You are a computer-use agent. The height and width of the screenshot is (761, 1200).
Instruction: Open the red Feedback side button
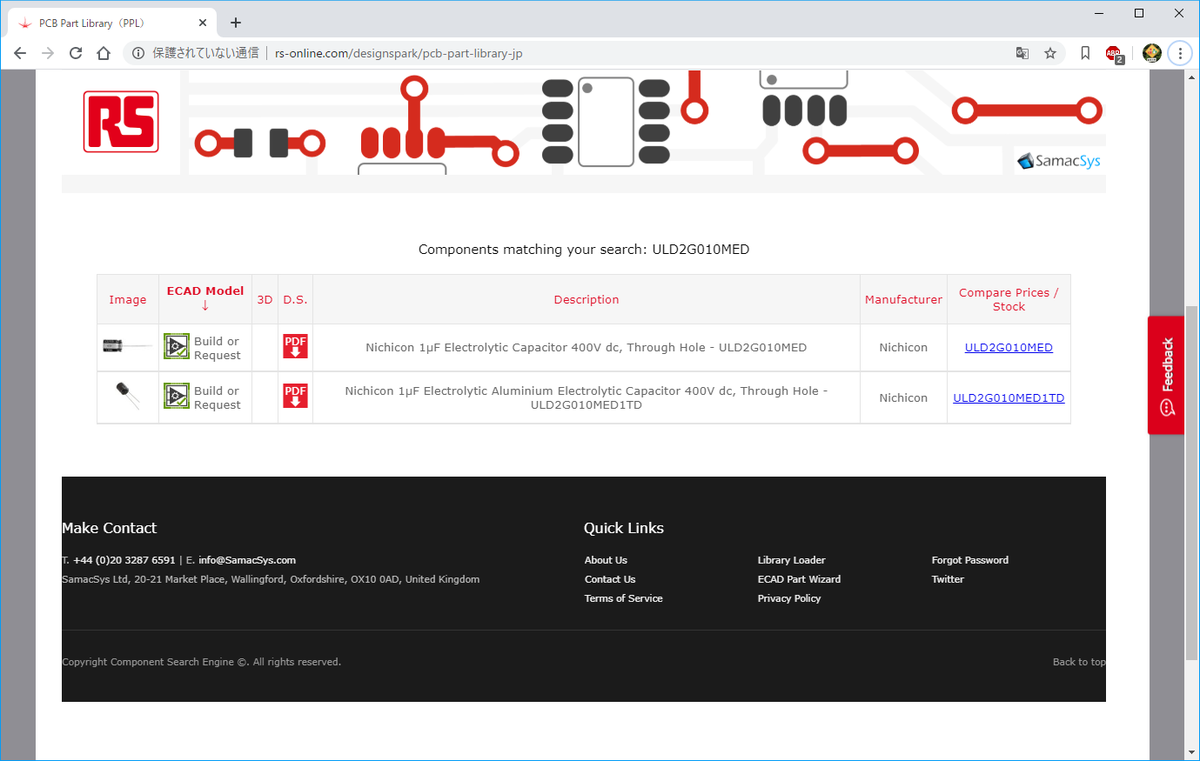click(1165, 375)
